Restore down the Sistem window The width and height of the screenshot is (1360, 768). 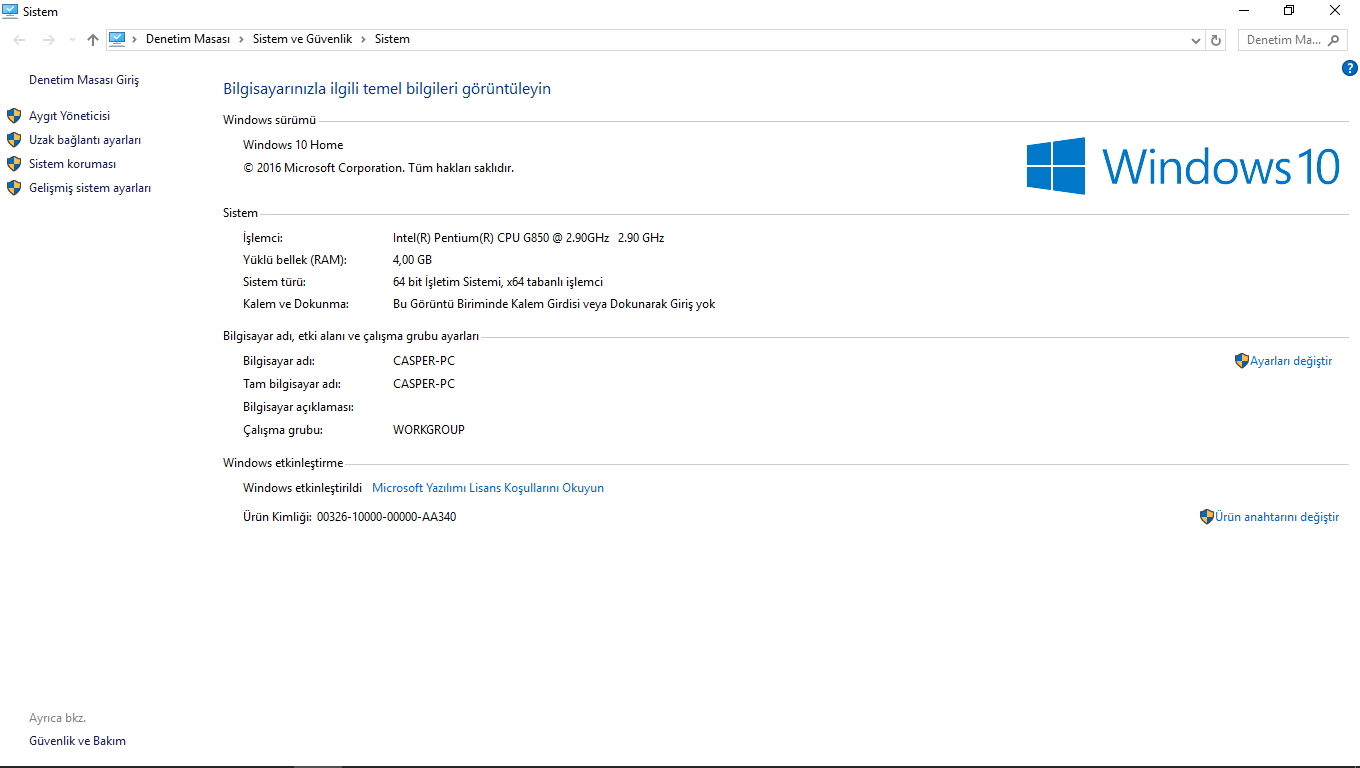(1289, 11)
